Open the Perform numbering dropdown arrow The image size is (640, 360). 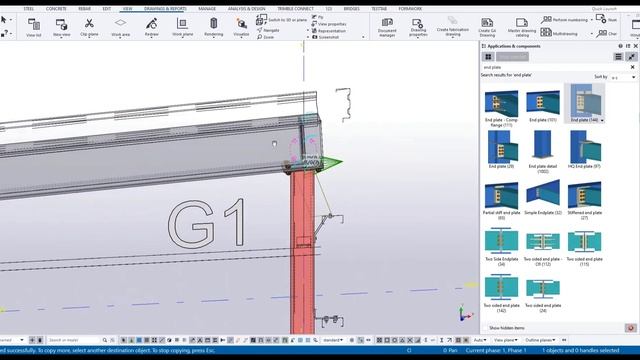coord(592,20)
